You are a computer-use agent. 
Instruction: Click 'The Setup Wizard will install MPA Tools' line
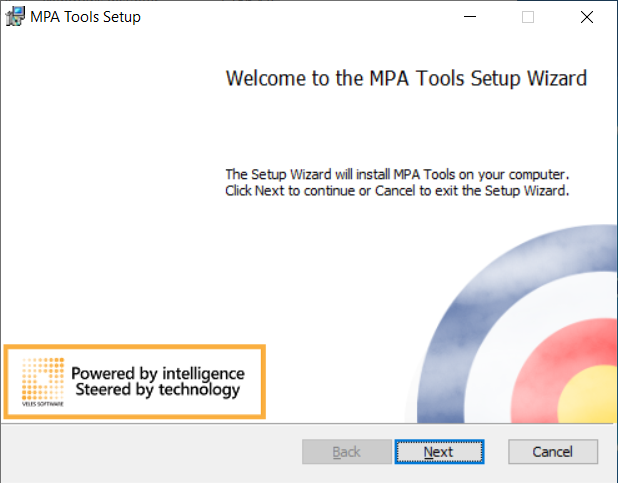click(397, 174)
